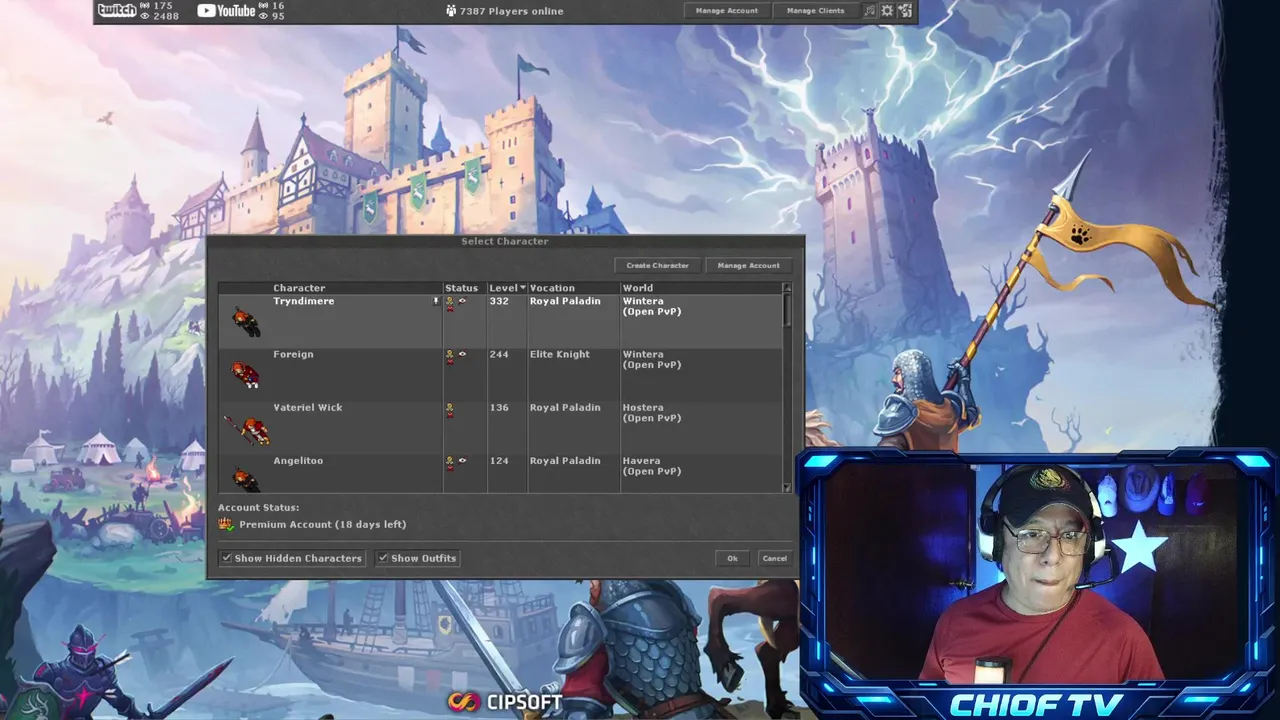
Task: Click the 7387 Players online text
Action: [x=511, y=11]
